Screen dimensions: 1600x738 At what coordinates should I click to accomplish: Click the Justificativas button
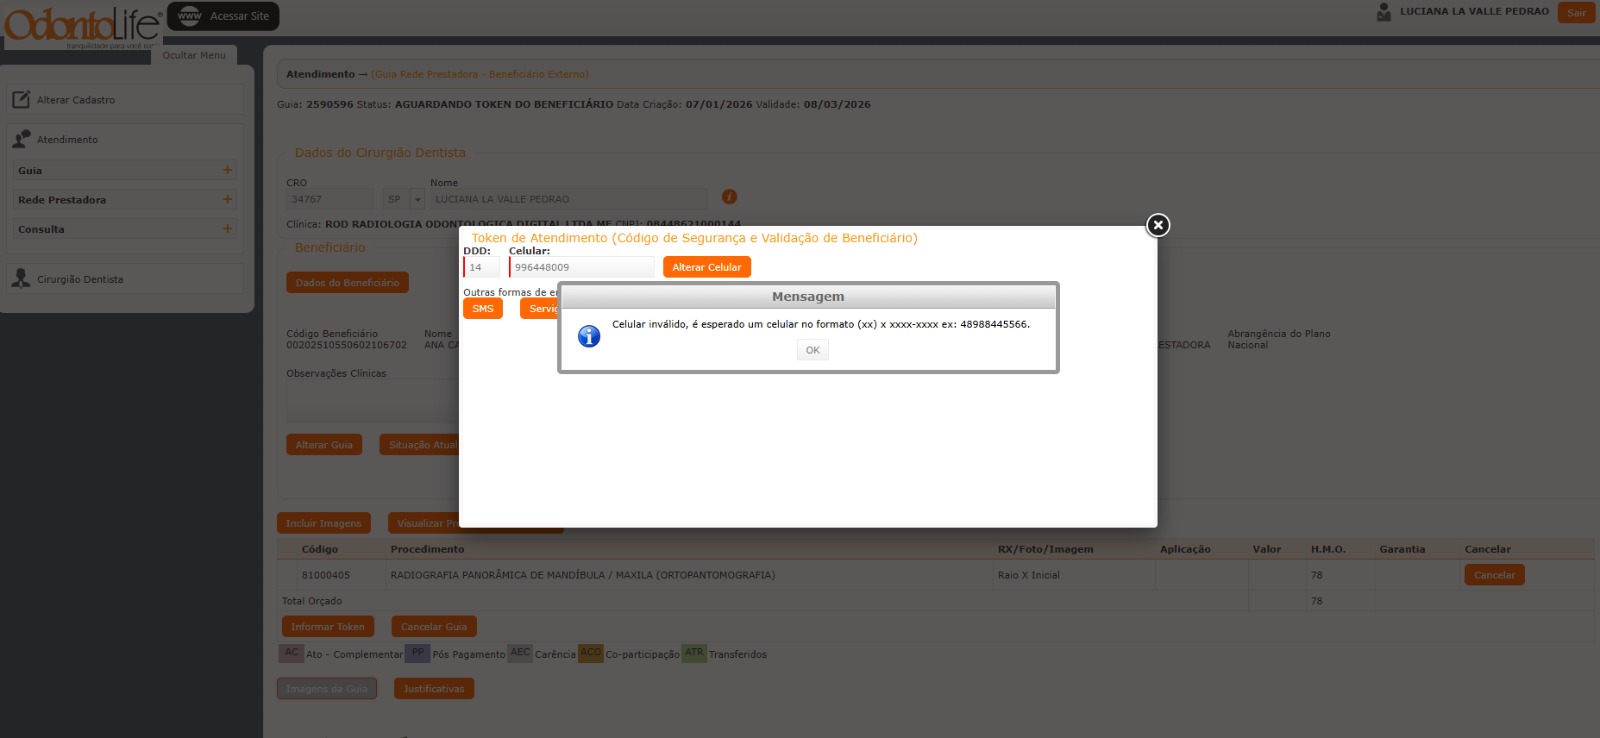pos(434,688)
